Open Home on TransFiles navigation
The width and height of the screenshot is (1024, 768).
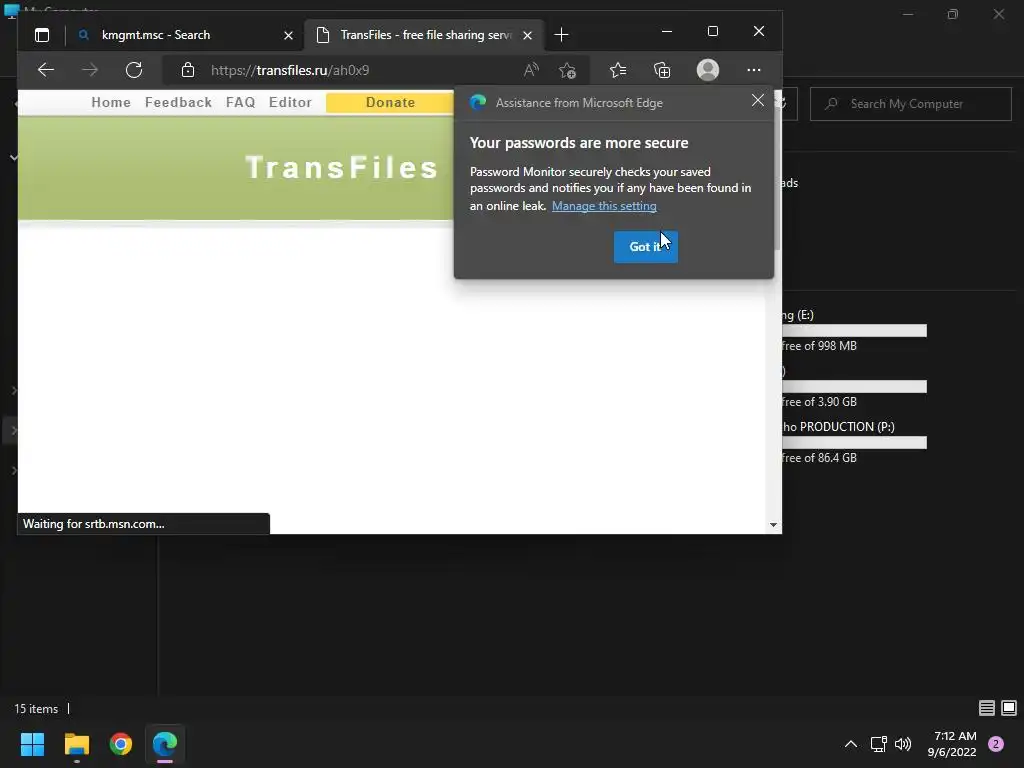[x=111, y=103]
